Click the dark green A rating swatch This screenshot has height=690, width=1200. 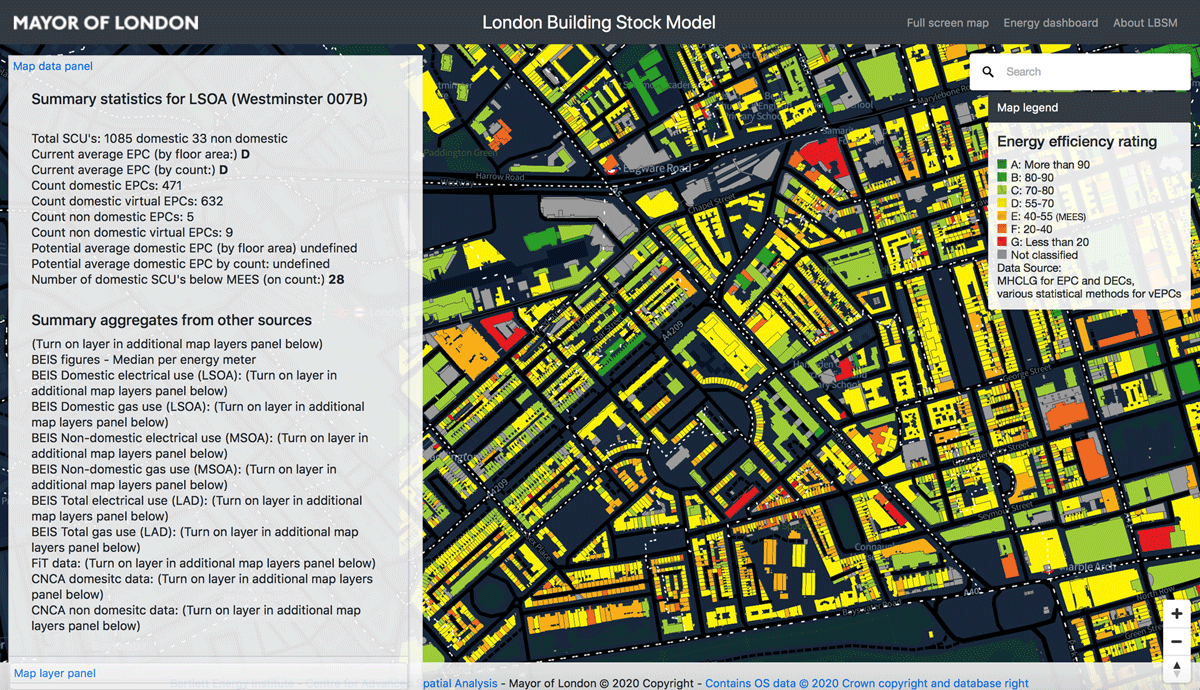(x=1002, y=164)
